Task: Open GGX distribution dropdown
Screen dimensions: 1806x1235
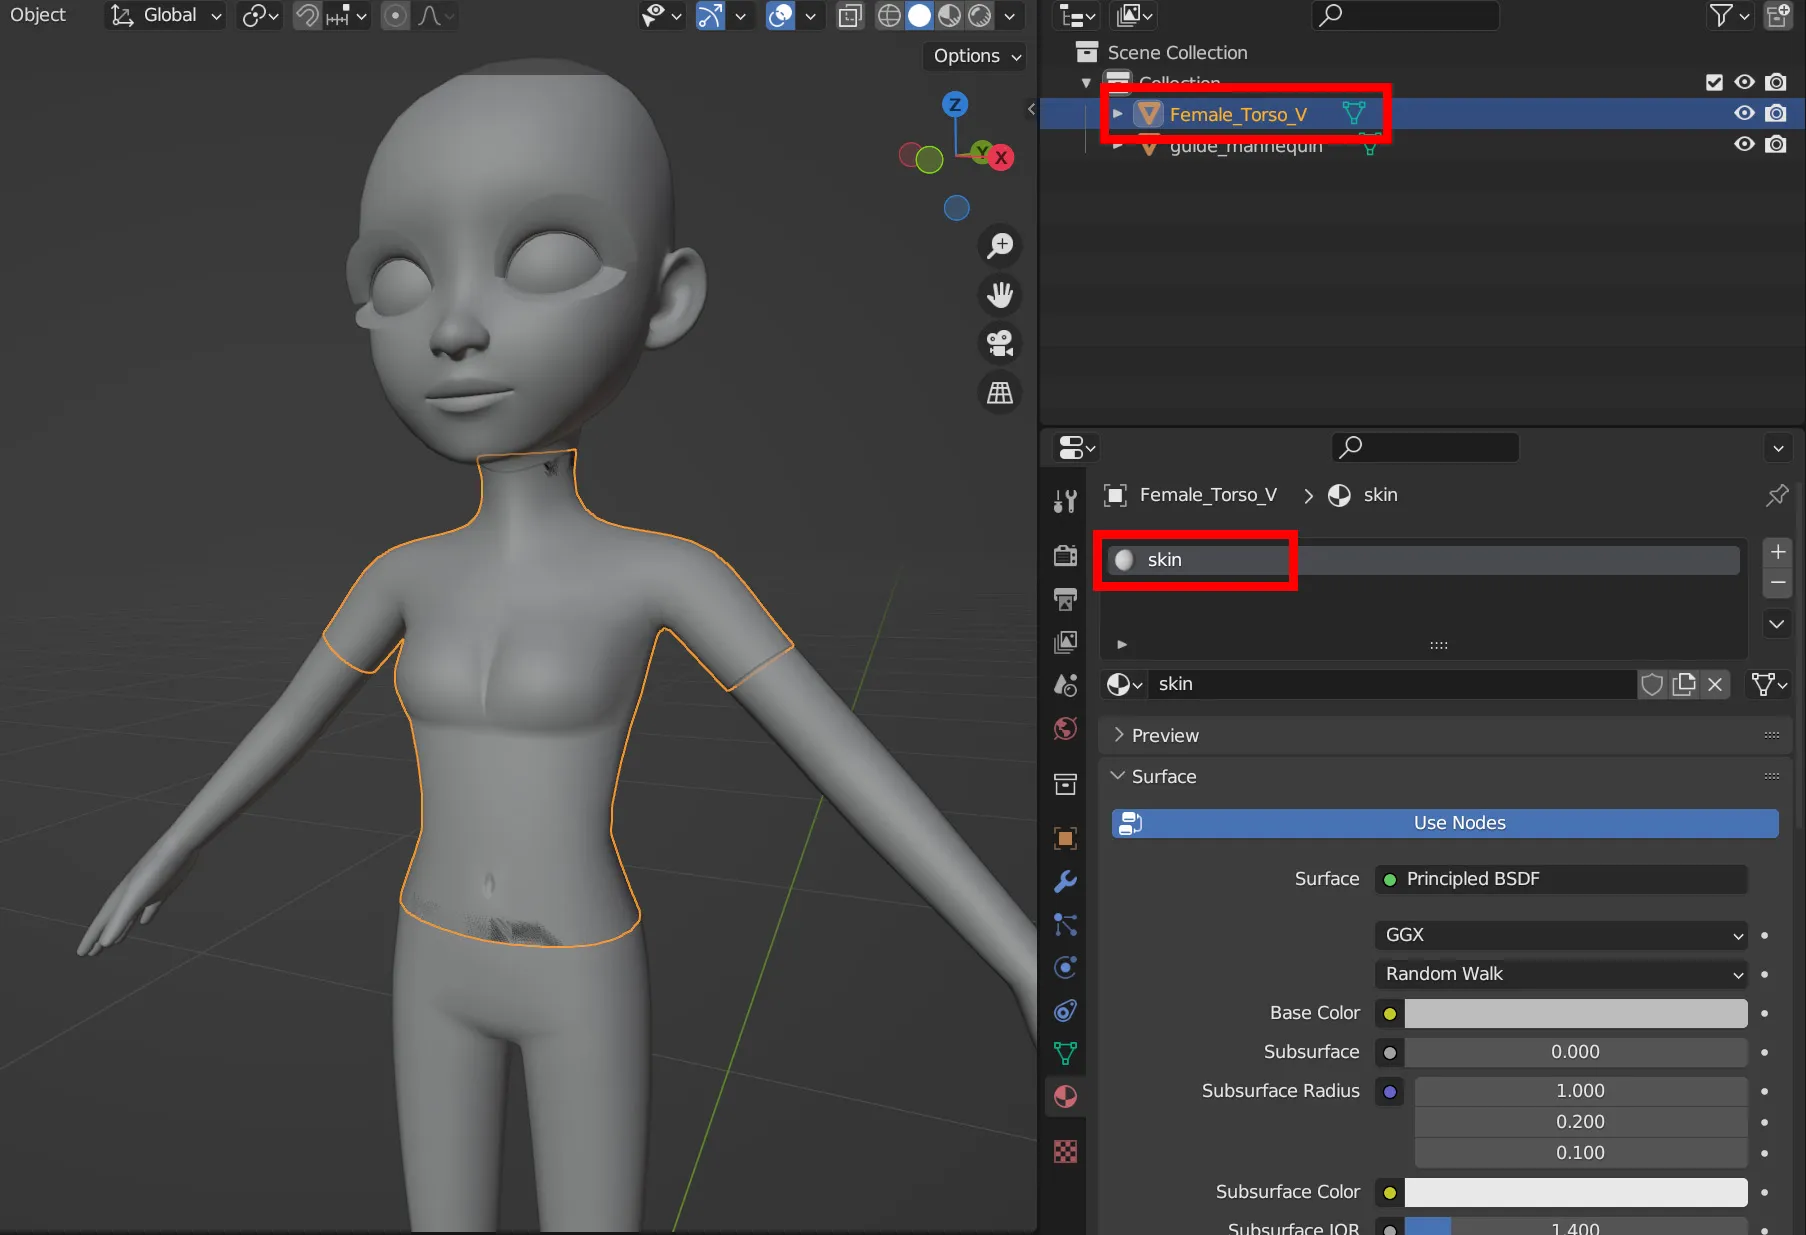Action: [x=1561, y=935]
